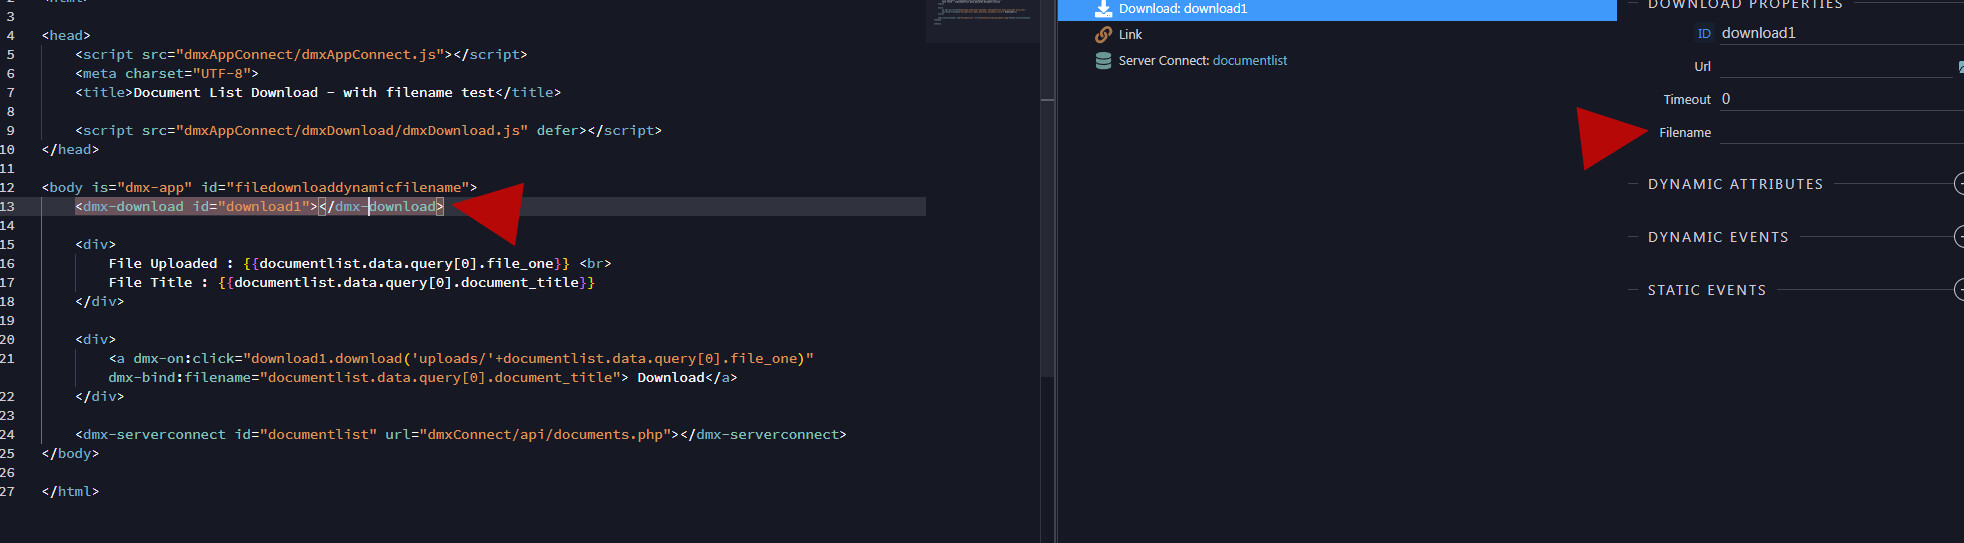The image size is (1964, 543).
Task: Click the blue 'ID' label
Action: (1704, 33)
